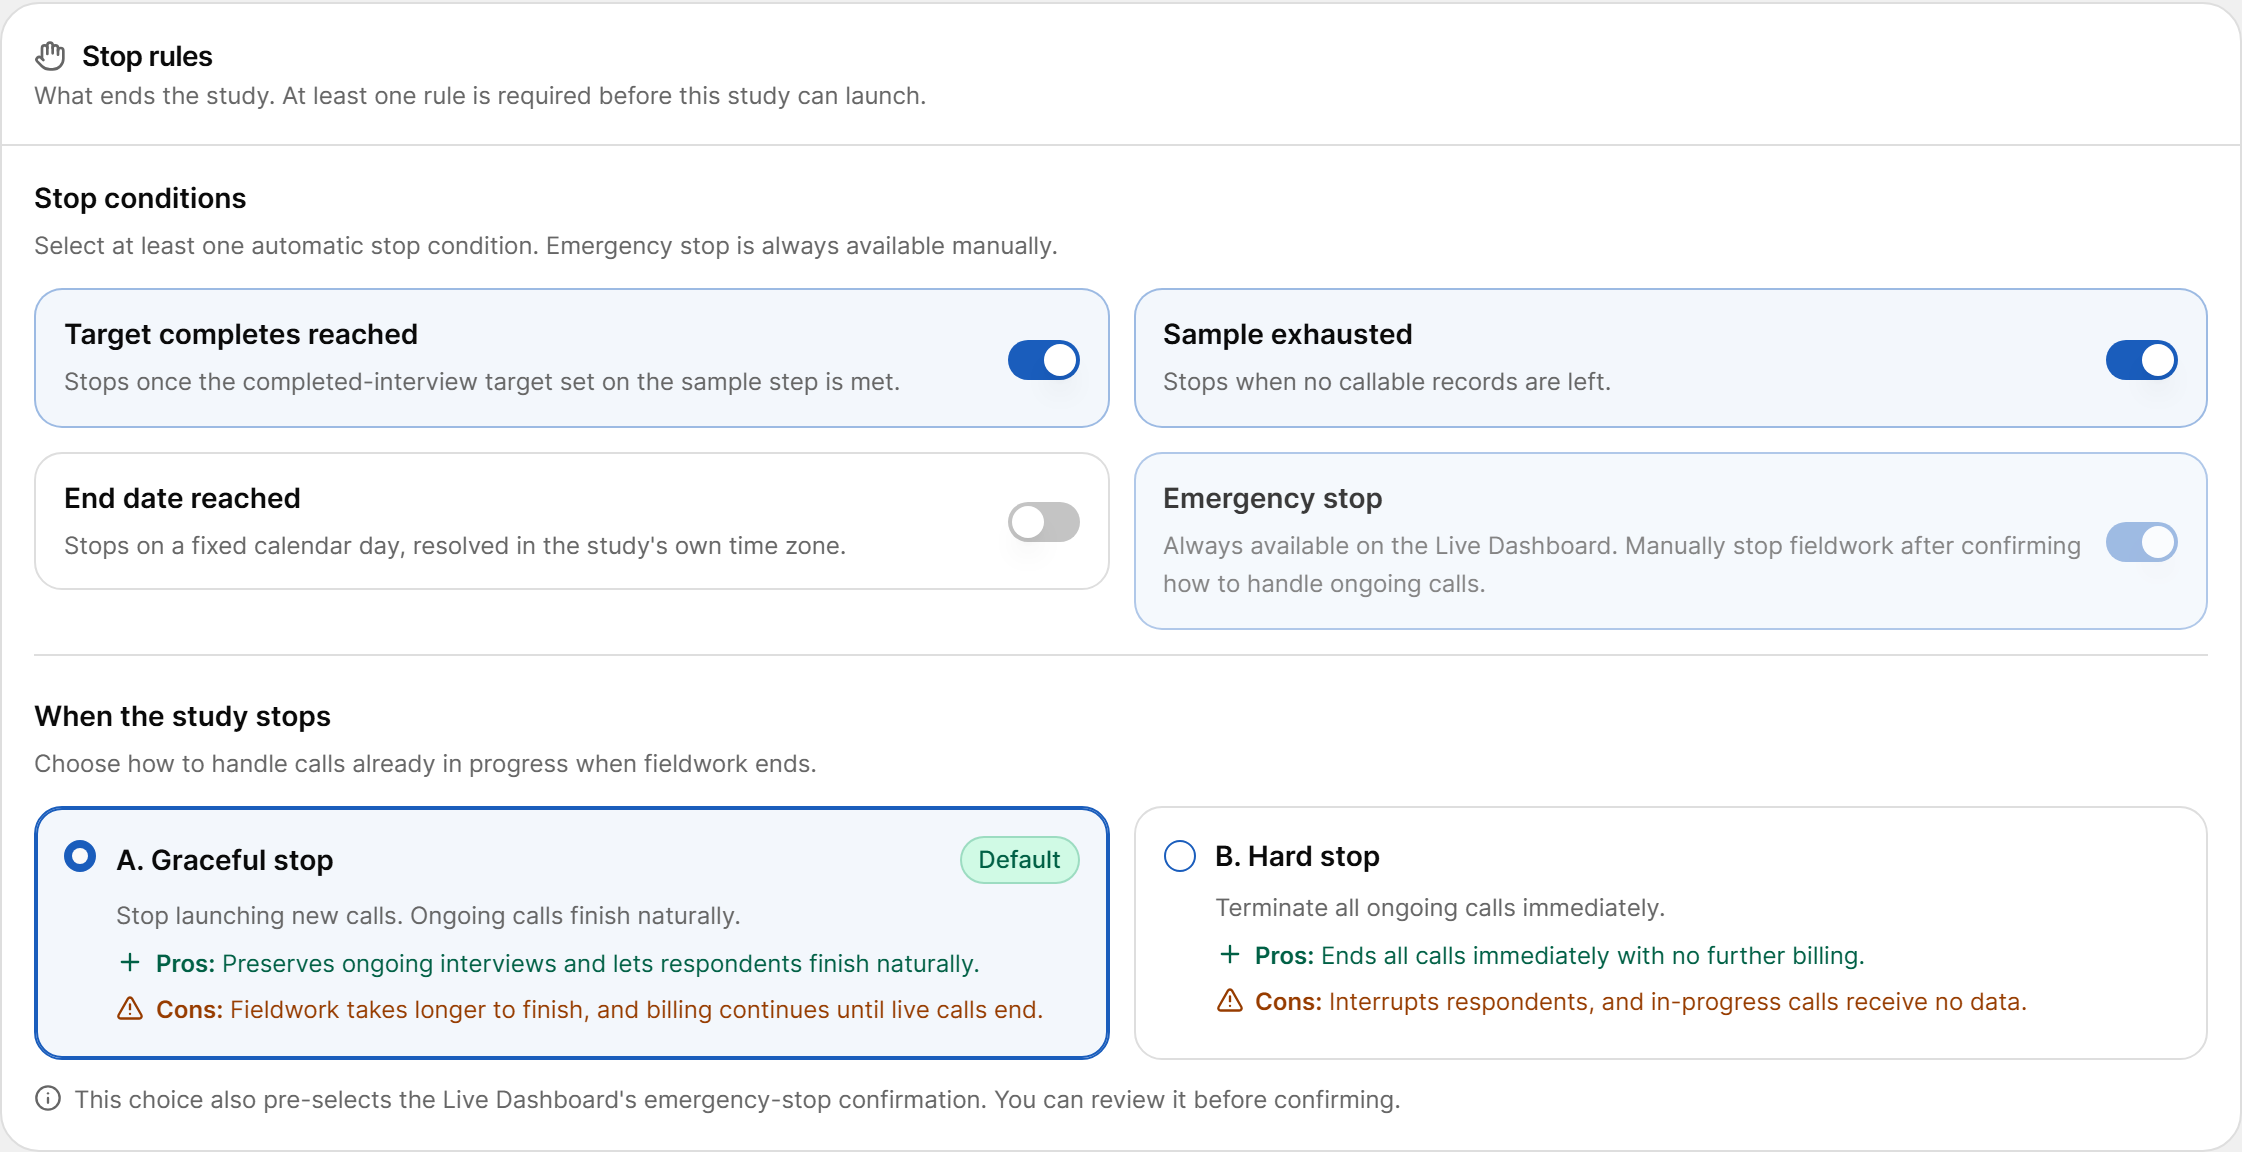Click the plus icon next to Hard stop Pros
The width and height of the screenshot is (2242, 1152).
[x=1230, y=955]
